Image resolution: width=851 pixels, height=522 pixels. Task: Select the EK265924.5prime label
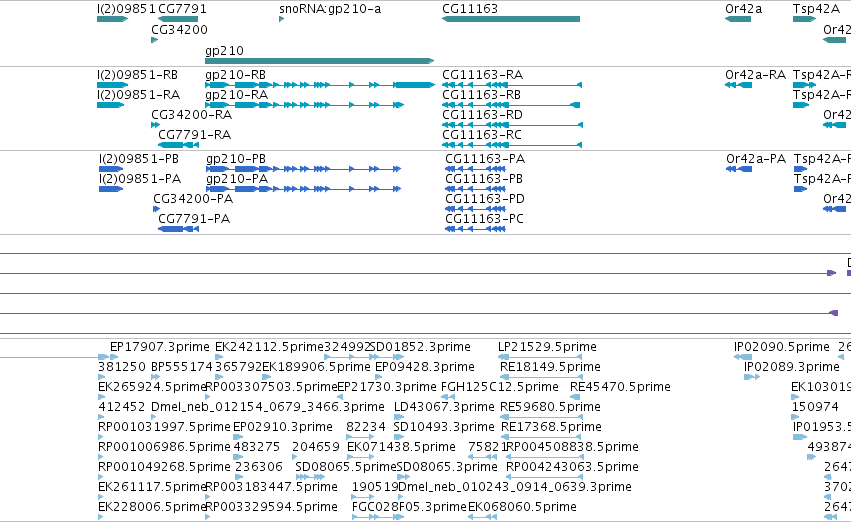tap(153, 387)
